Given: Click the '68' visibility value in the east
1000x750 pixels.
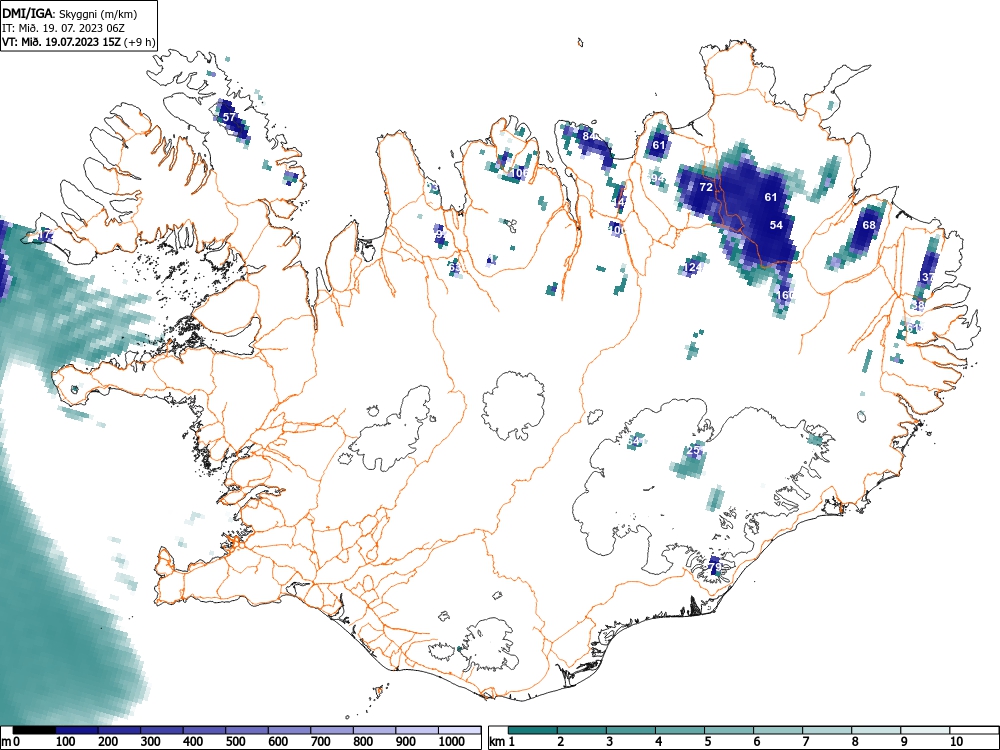Looking at the screenshot, I should point(869,225).
